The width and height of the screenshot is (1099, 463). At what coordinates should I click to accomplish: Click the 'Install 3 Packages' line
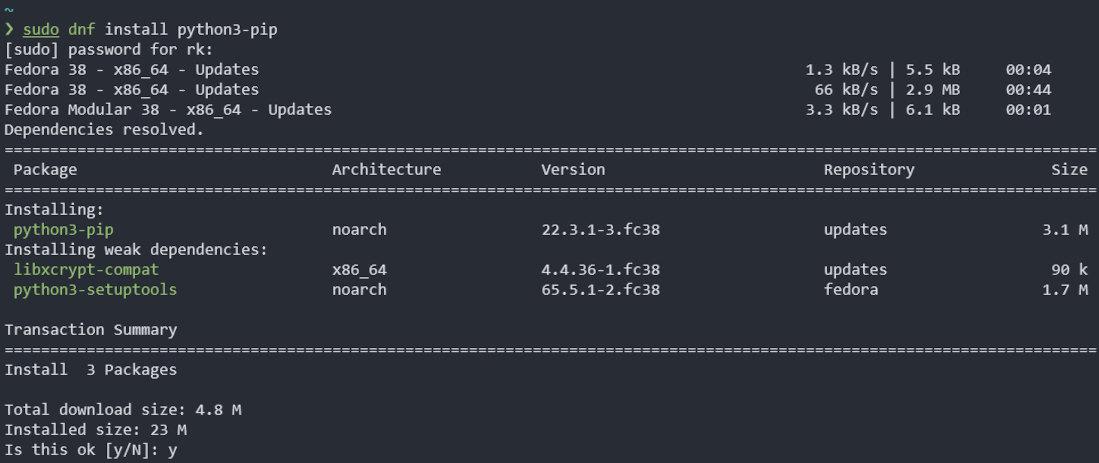[91, 370]
